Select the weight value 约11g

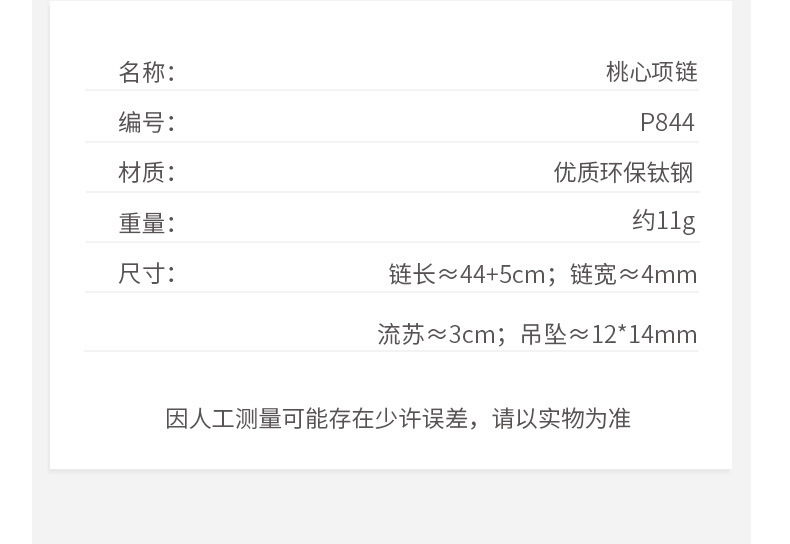(663, 221)
